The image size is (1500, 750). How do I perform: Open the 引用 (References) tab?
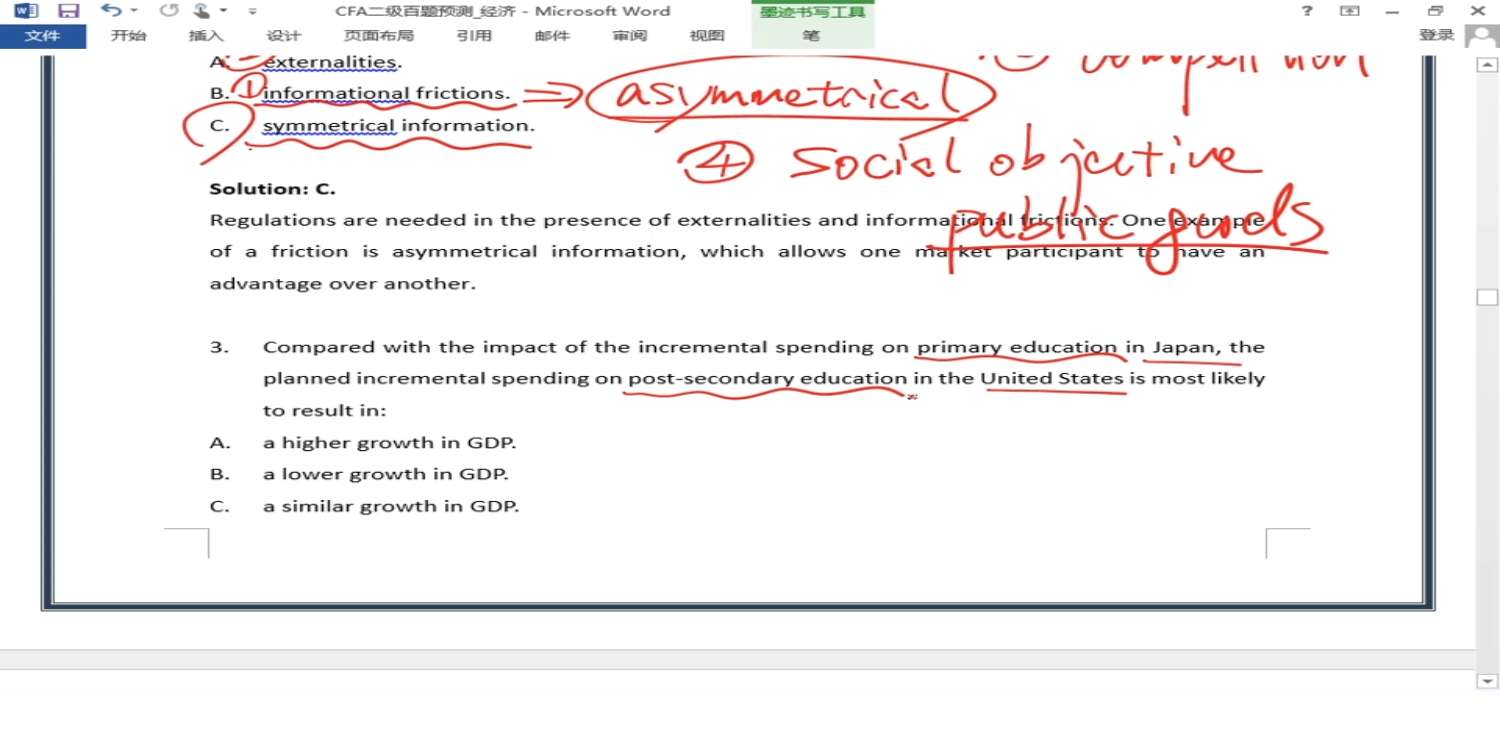474,36
